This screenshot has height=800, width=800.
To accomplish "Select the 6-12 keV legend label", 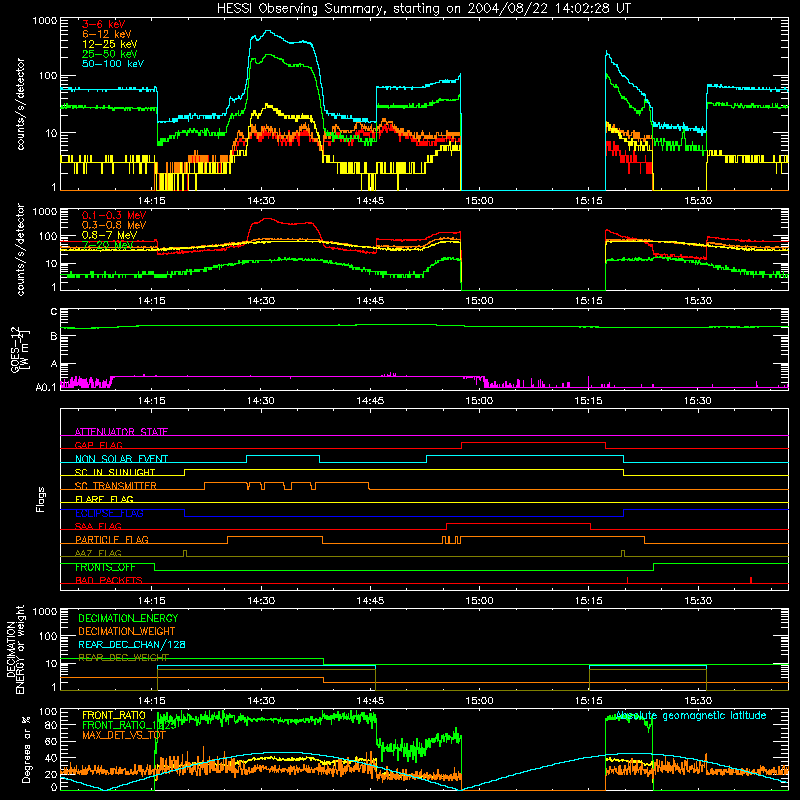I will pyautogui.click(x=107, y=34).
